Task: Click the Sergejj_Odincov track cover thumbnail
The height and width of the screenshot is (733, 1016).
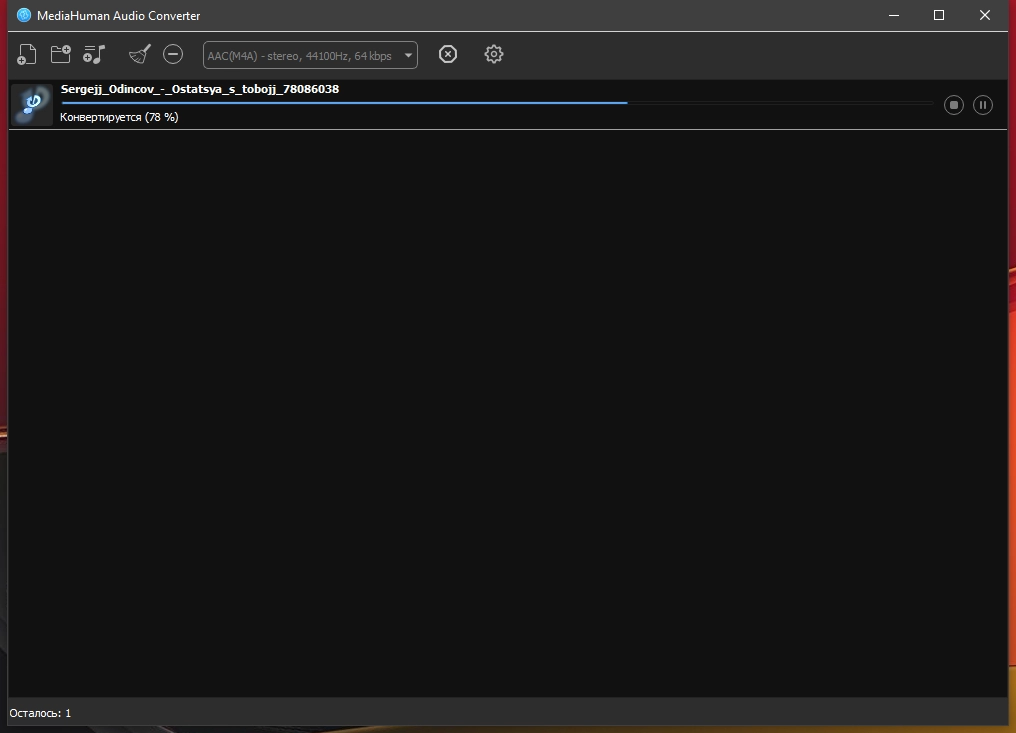Action: coord(32,104)
